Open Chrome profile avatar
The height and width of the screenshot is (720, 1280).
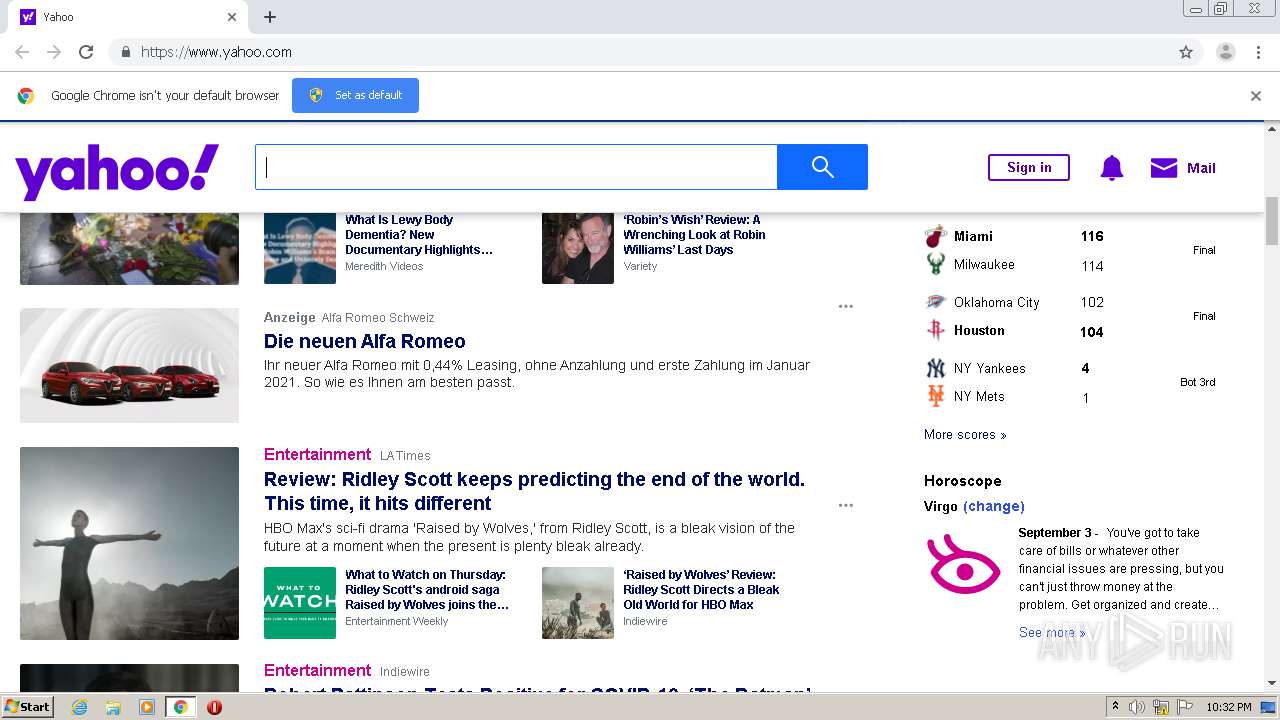click(x=1225, y=52)
